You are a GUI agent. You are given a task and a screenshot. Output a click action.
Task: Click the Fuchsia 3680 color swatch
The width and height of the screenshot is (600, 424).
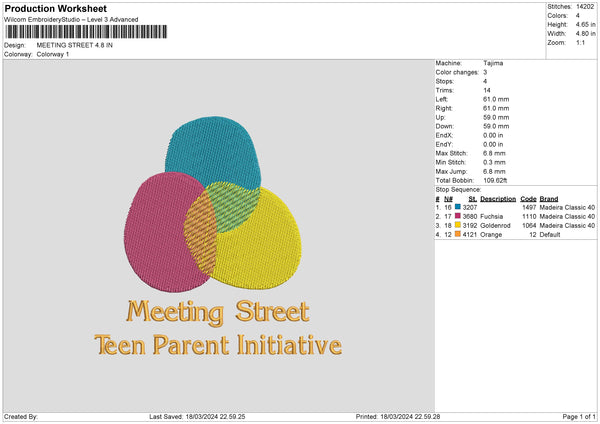tap(458, 216)
